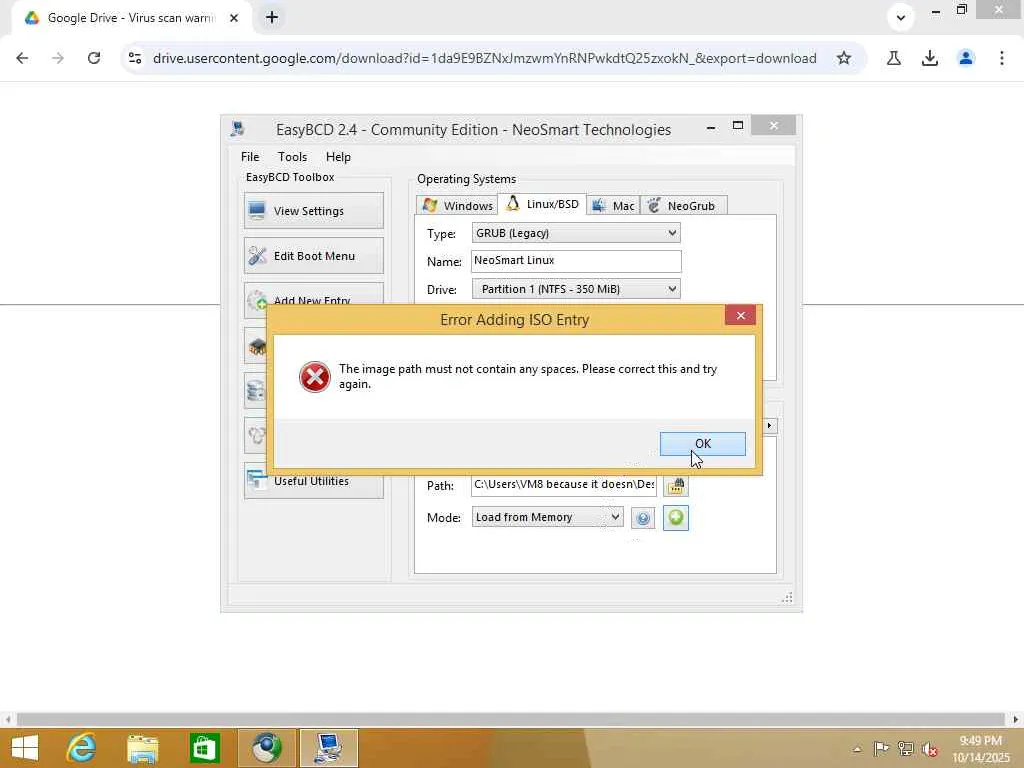Open File Explorer from the taskbar
This screenshot has width=1024, height=768.
(142, 748)
